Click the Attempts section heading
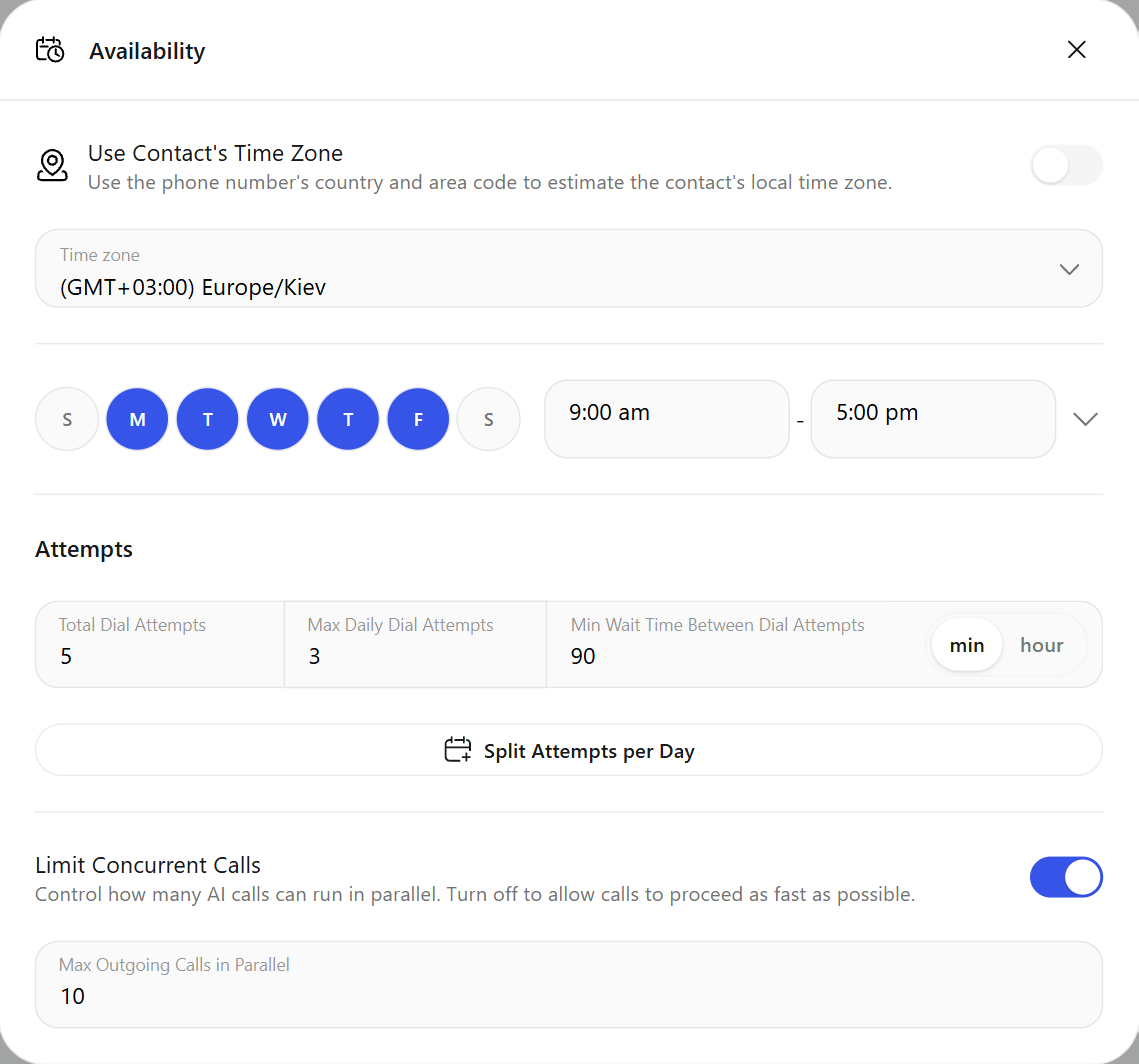Image resolution: width=1139 pixels, height=1064 pixels. (x=84, y=549)
